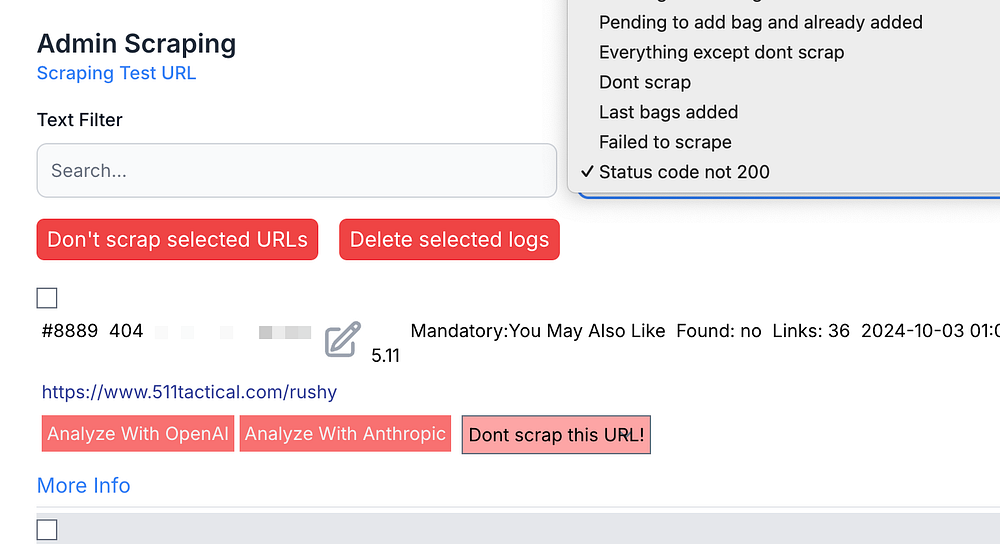Select the checked 'Status code not 200' option
Screen dimensions: 1000x544
(x=684, y=172)
